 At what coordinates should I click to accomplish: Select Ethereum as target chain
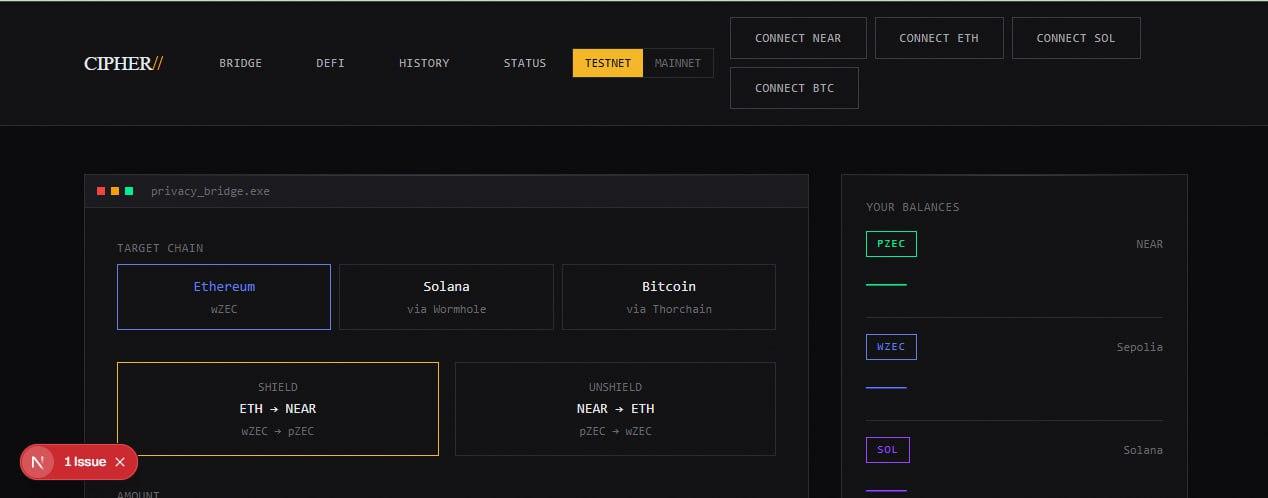224,297
